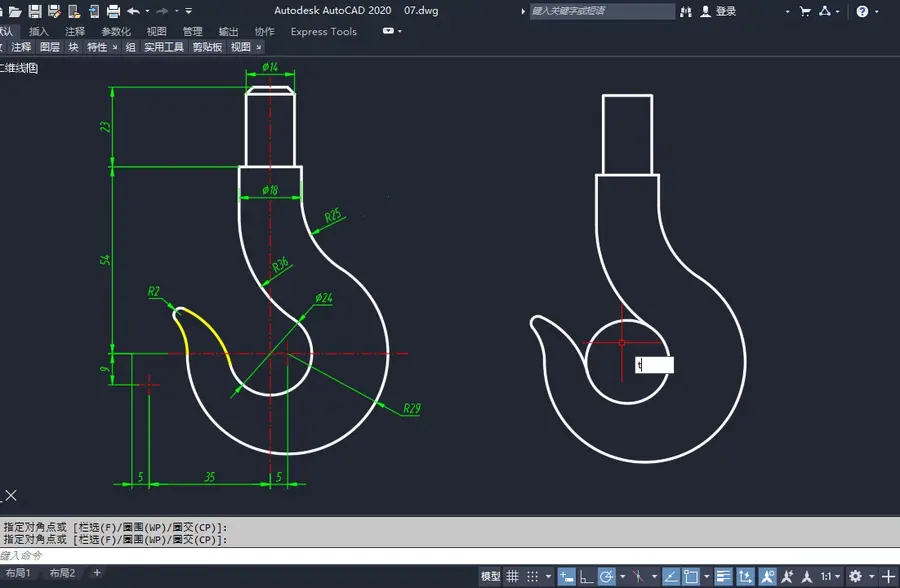Click the Redo arrow icon
Image resolution: width=900 pixels, height=588 pixels.
tap(162, 11)
